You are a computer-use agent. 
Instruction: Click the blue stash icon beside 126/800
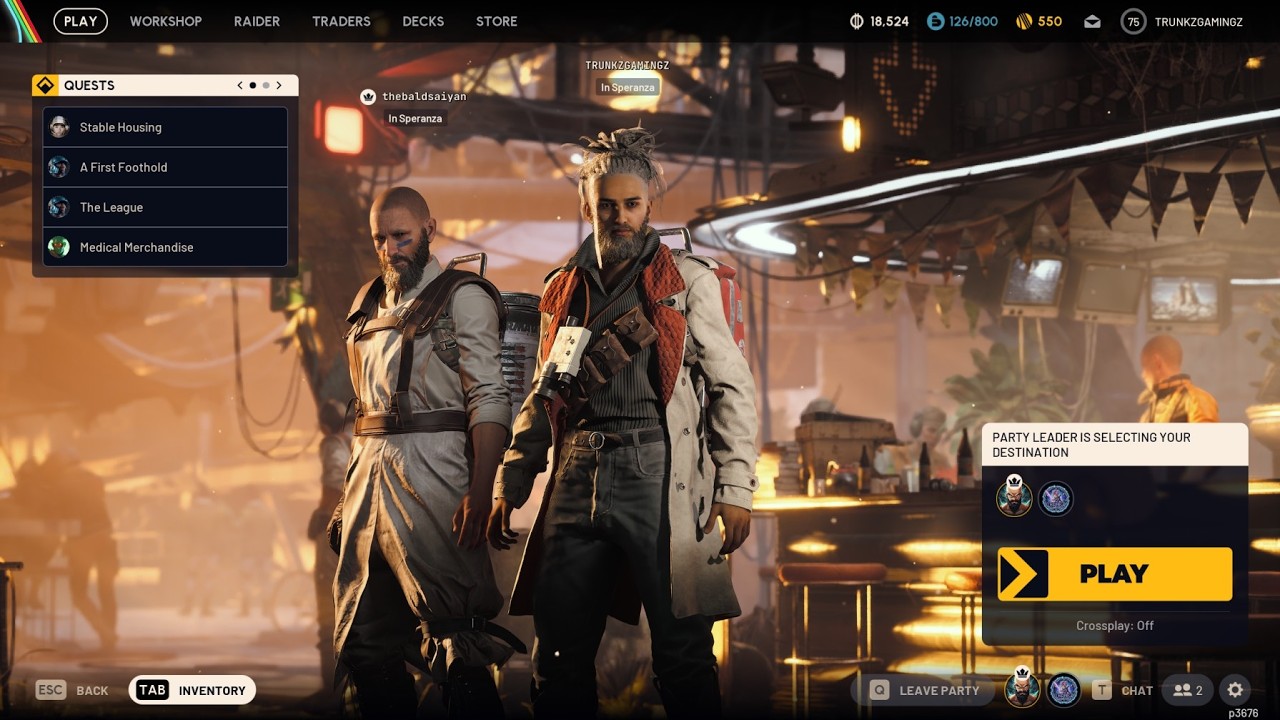point(935,21)
